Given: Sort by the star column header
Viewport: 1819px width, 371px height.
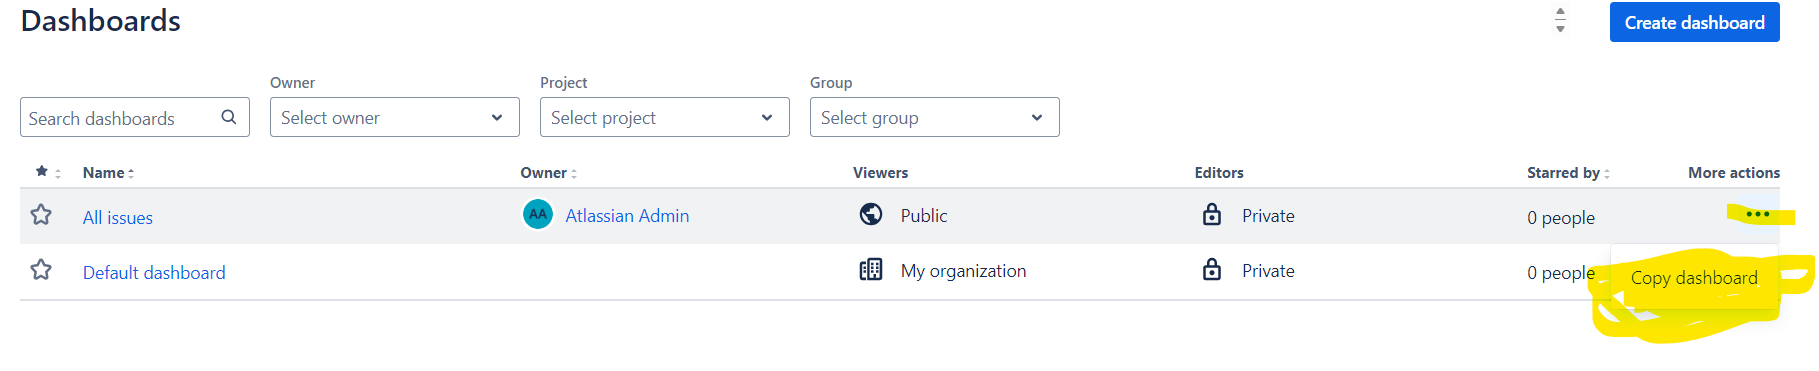Looking at the screenshot, I should tap(48, 172).
